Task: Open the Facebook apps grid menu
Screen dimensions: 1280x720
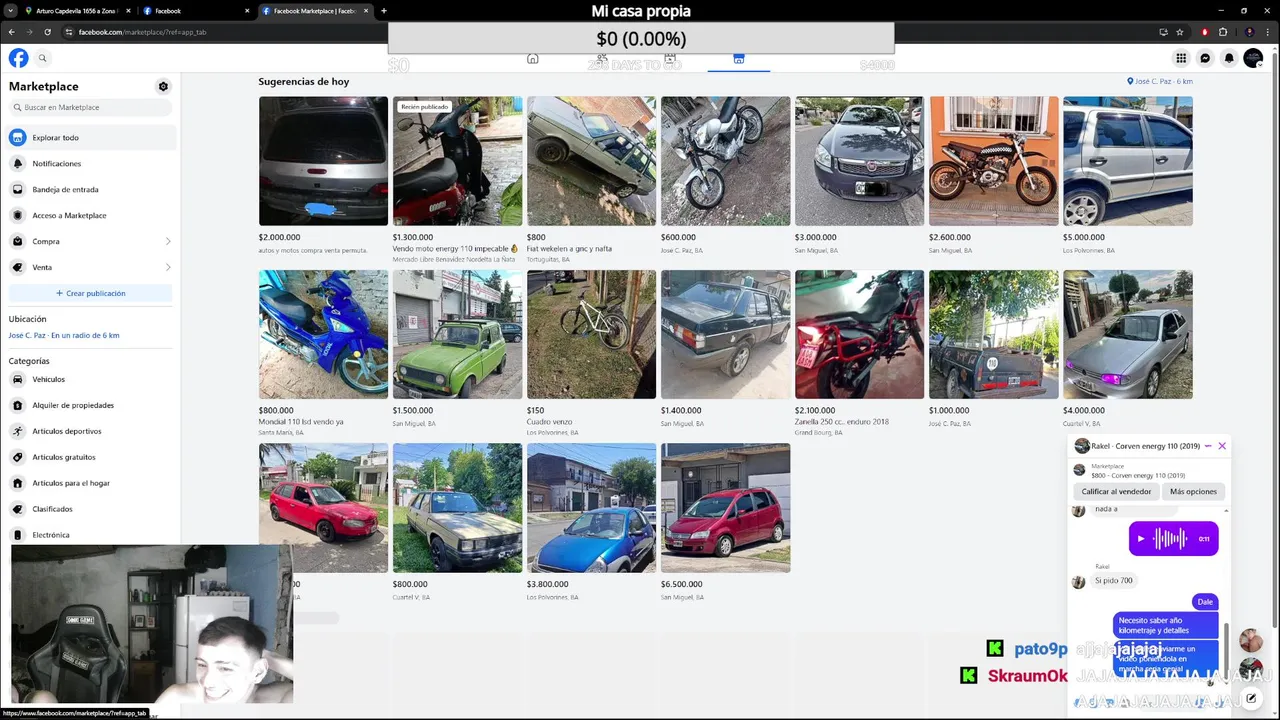Action: 1181,58
